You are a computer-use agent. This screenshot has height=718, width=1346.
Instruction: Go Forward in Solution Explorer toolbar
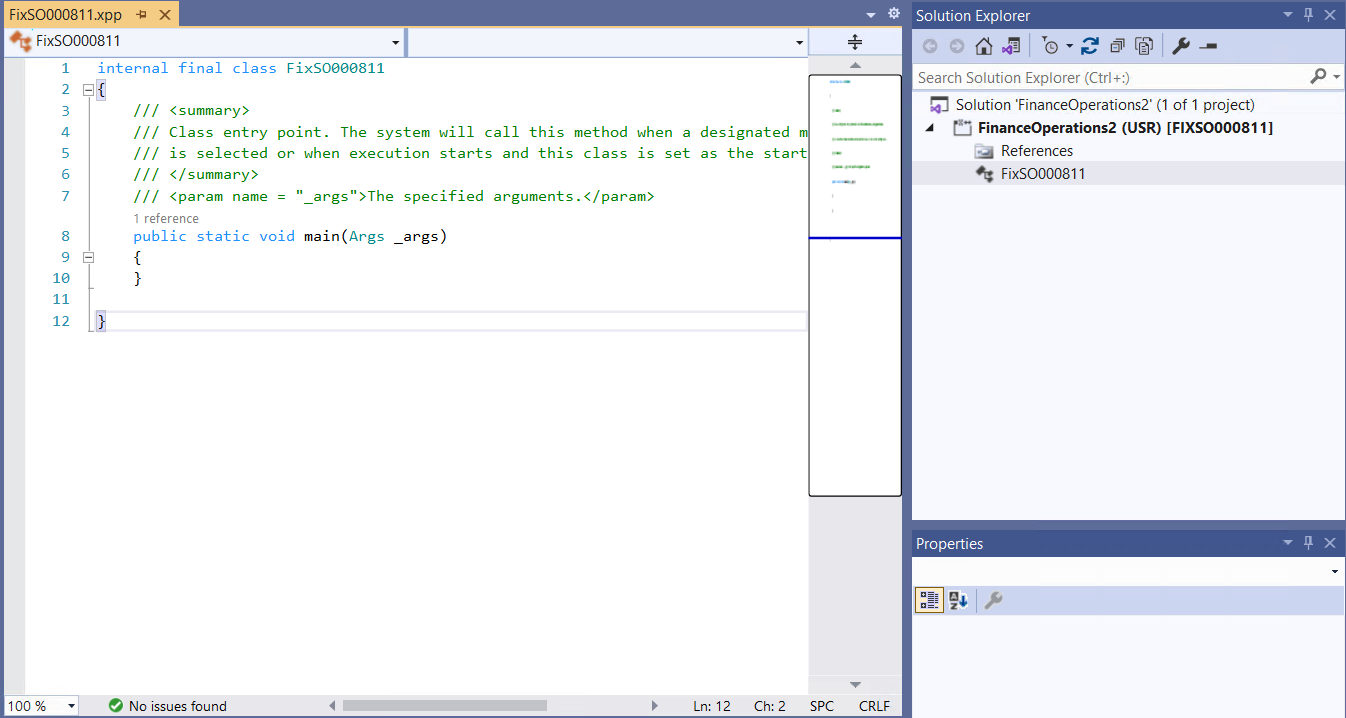tap(957, 46)
